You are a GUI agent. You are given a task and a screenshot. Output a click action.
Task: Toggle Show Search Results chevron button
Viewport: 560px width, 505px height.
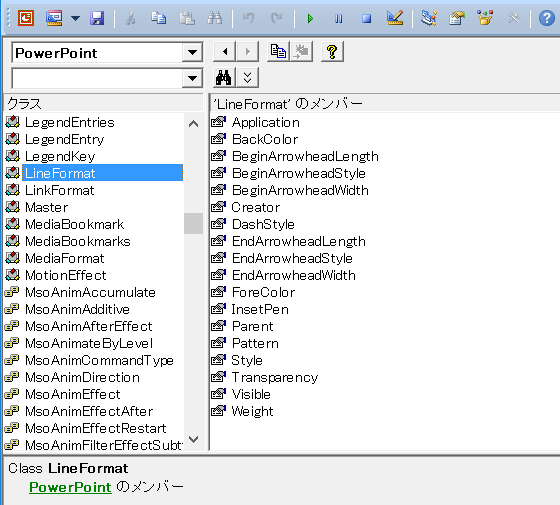(248, 77)
